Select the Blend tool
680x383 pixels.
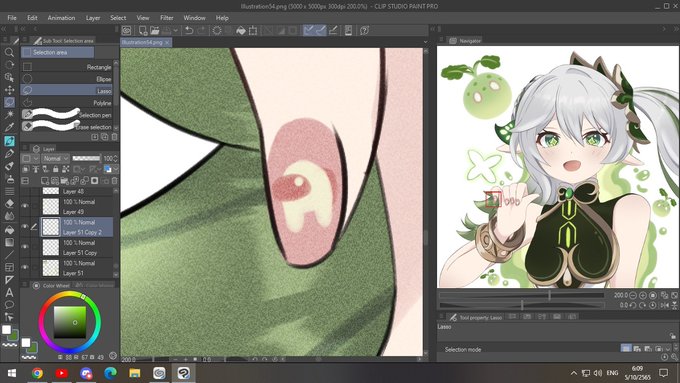[9, 216]
